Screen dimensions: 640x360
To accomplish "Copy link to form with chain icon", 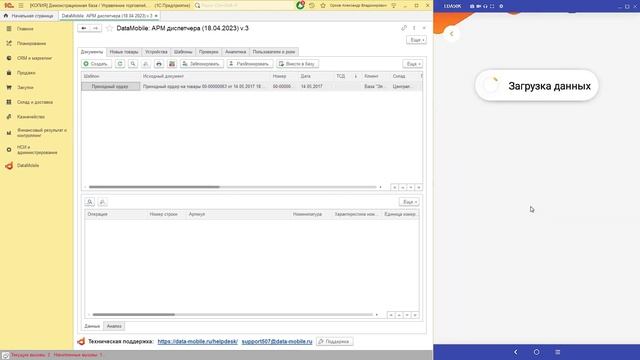I will [404, 28].
